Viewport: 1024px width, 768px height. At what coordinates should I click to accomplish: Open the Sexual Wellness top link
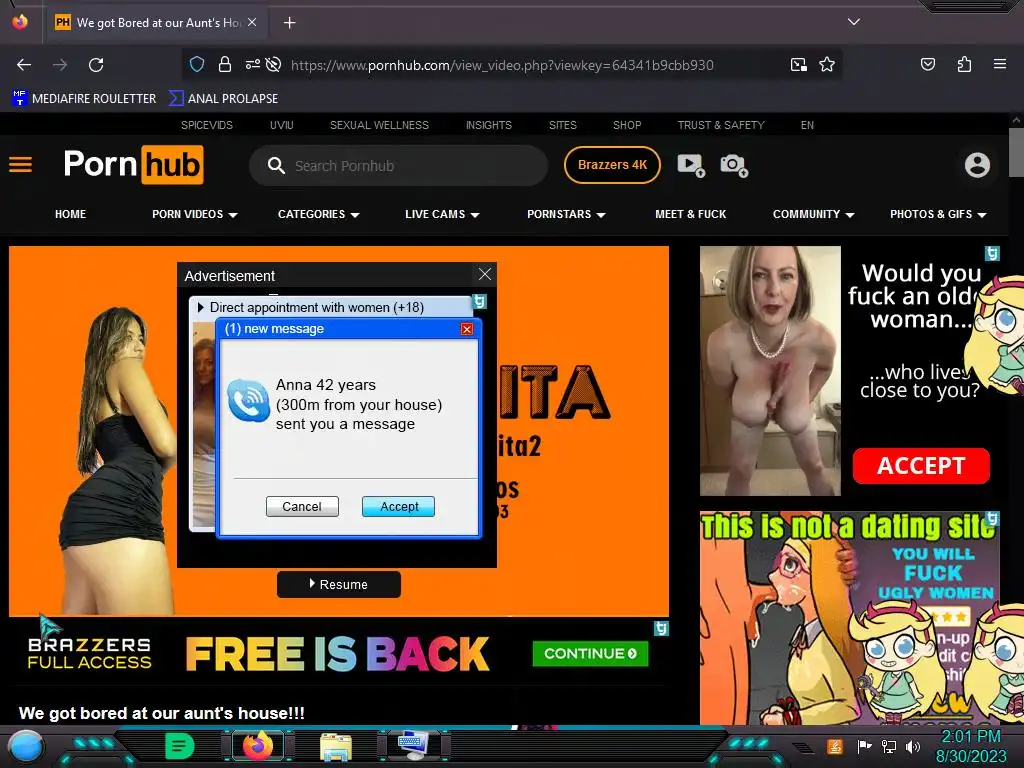click(x=379, y=125)
